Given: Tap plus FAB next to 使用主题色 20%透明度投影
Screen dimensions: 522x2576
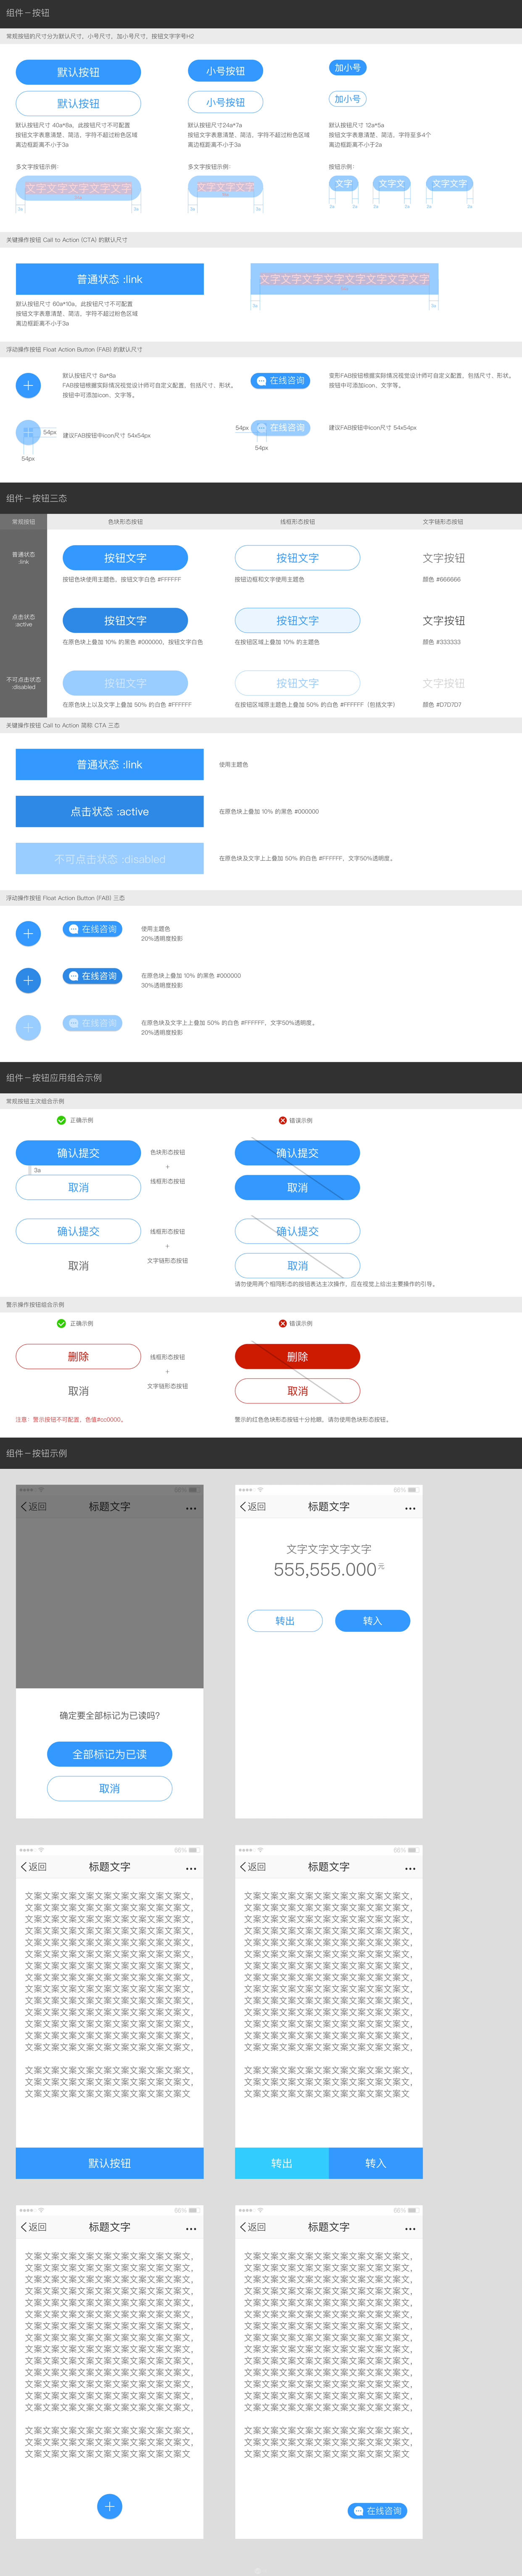Looking at the screenshot, I should click(28, 934).
